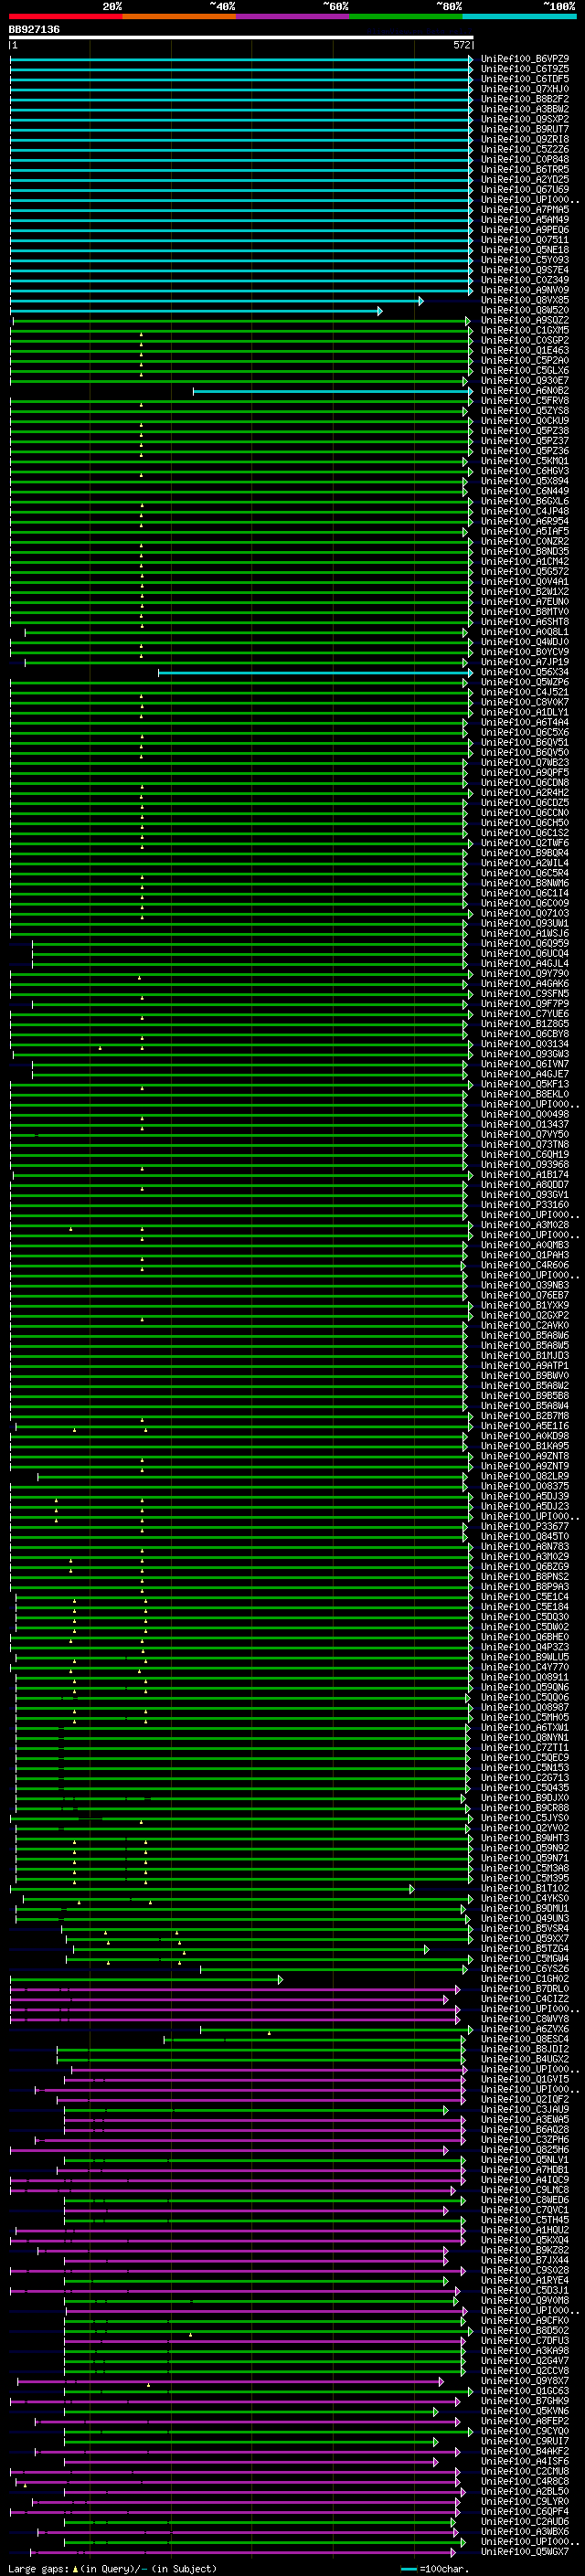This screenshot has height=2576, width=585.
Task: Click the UniRef100_C6HGV3 hit label
Action: (x=525, y=471)
